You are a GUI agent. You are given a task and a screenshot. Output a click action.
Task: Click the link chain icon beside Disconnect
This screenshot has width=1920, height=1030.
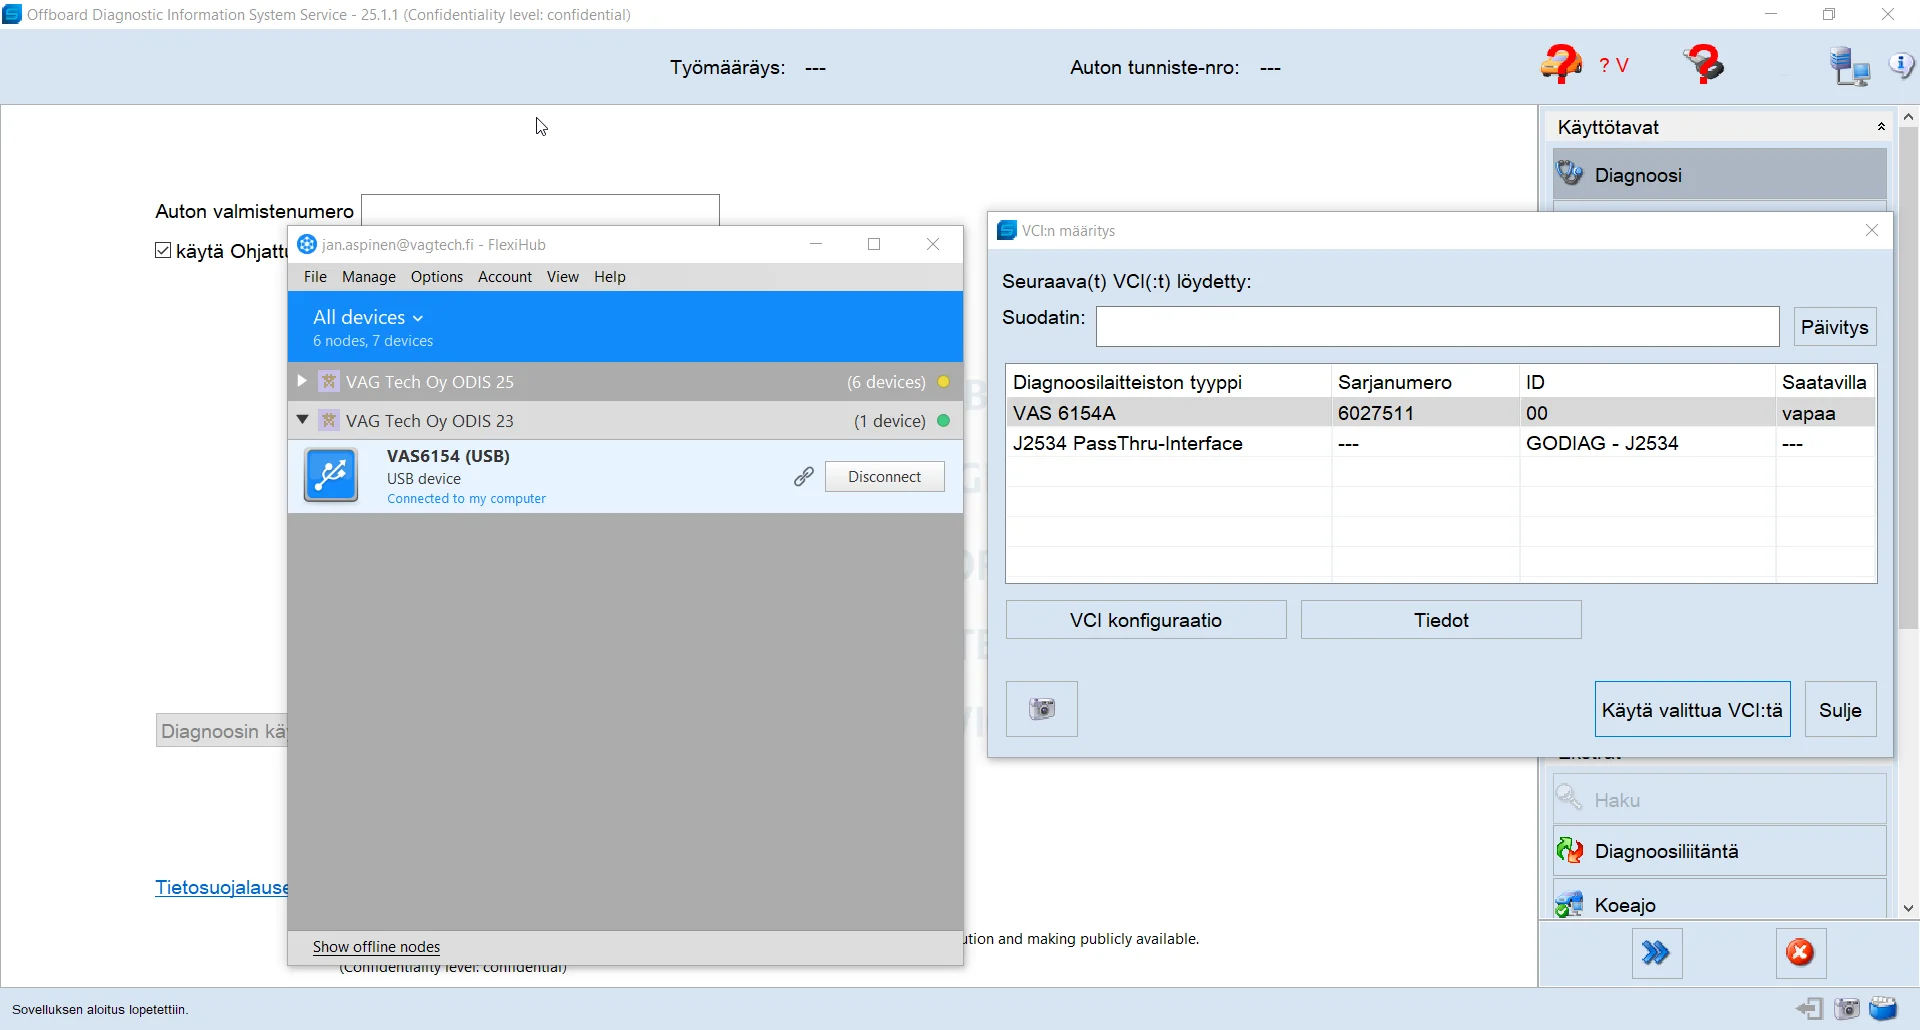point(804,477)
